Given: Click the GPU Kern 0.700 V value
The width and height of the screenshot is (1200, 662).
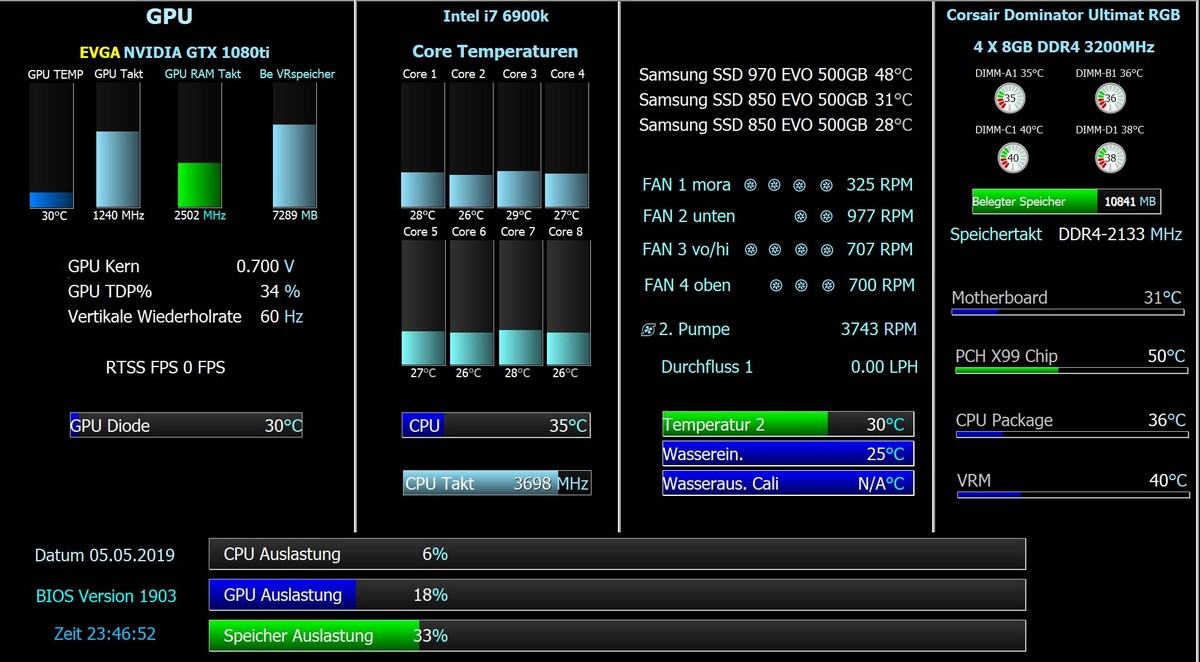Looking at the screenshot, I should coord(265,266).
